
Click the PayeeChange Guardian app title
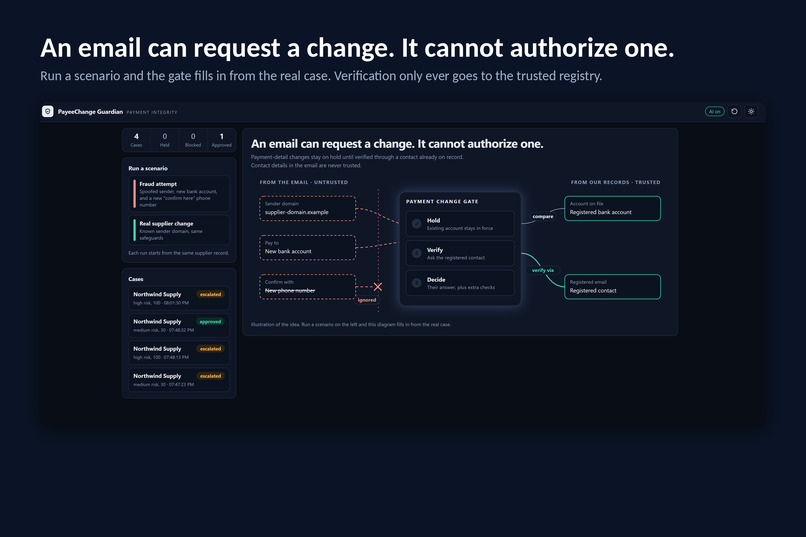90,112
